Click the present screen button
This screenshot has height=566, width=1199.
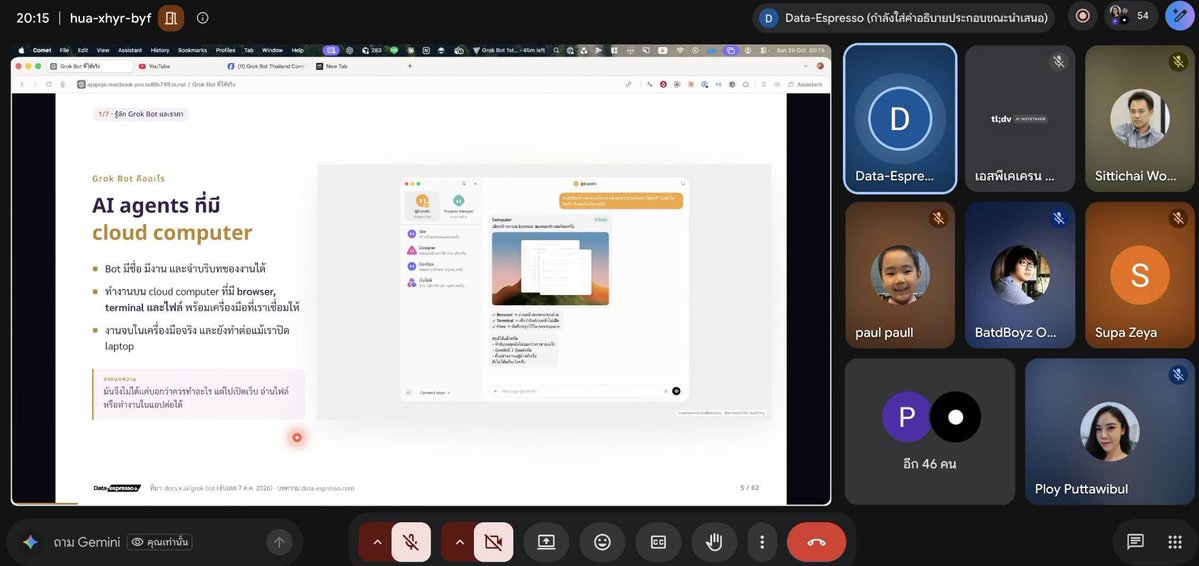click(x=546, y=542)
